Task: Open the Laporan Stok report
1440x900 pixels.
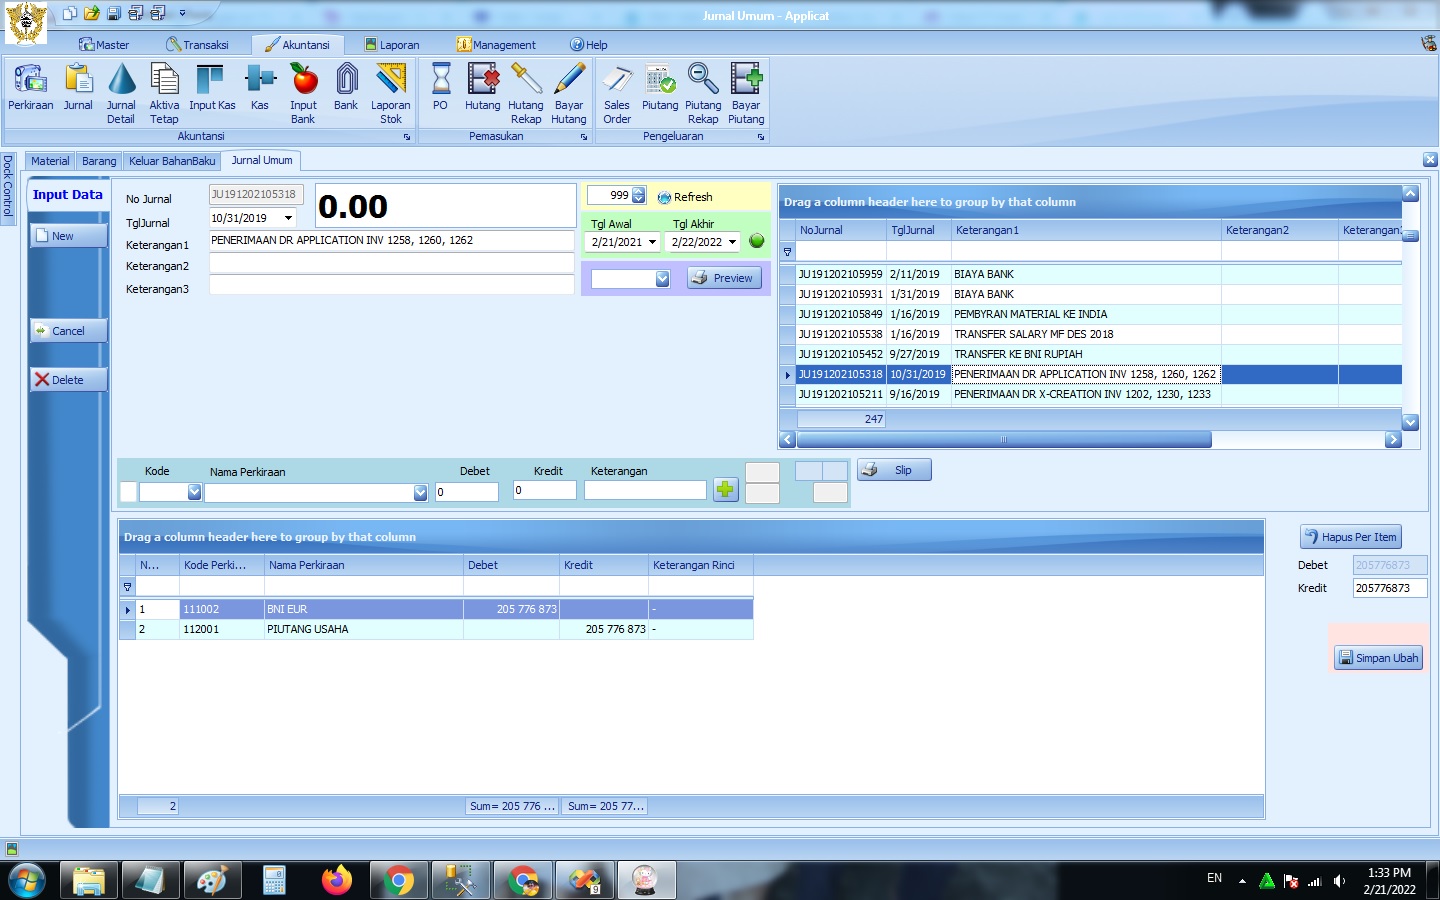Action: tap(390, 92)
